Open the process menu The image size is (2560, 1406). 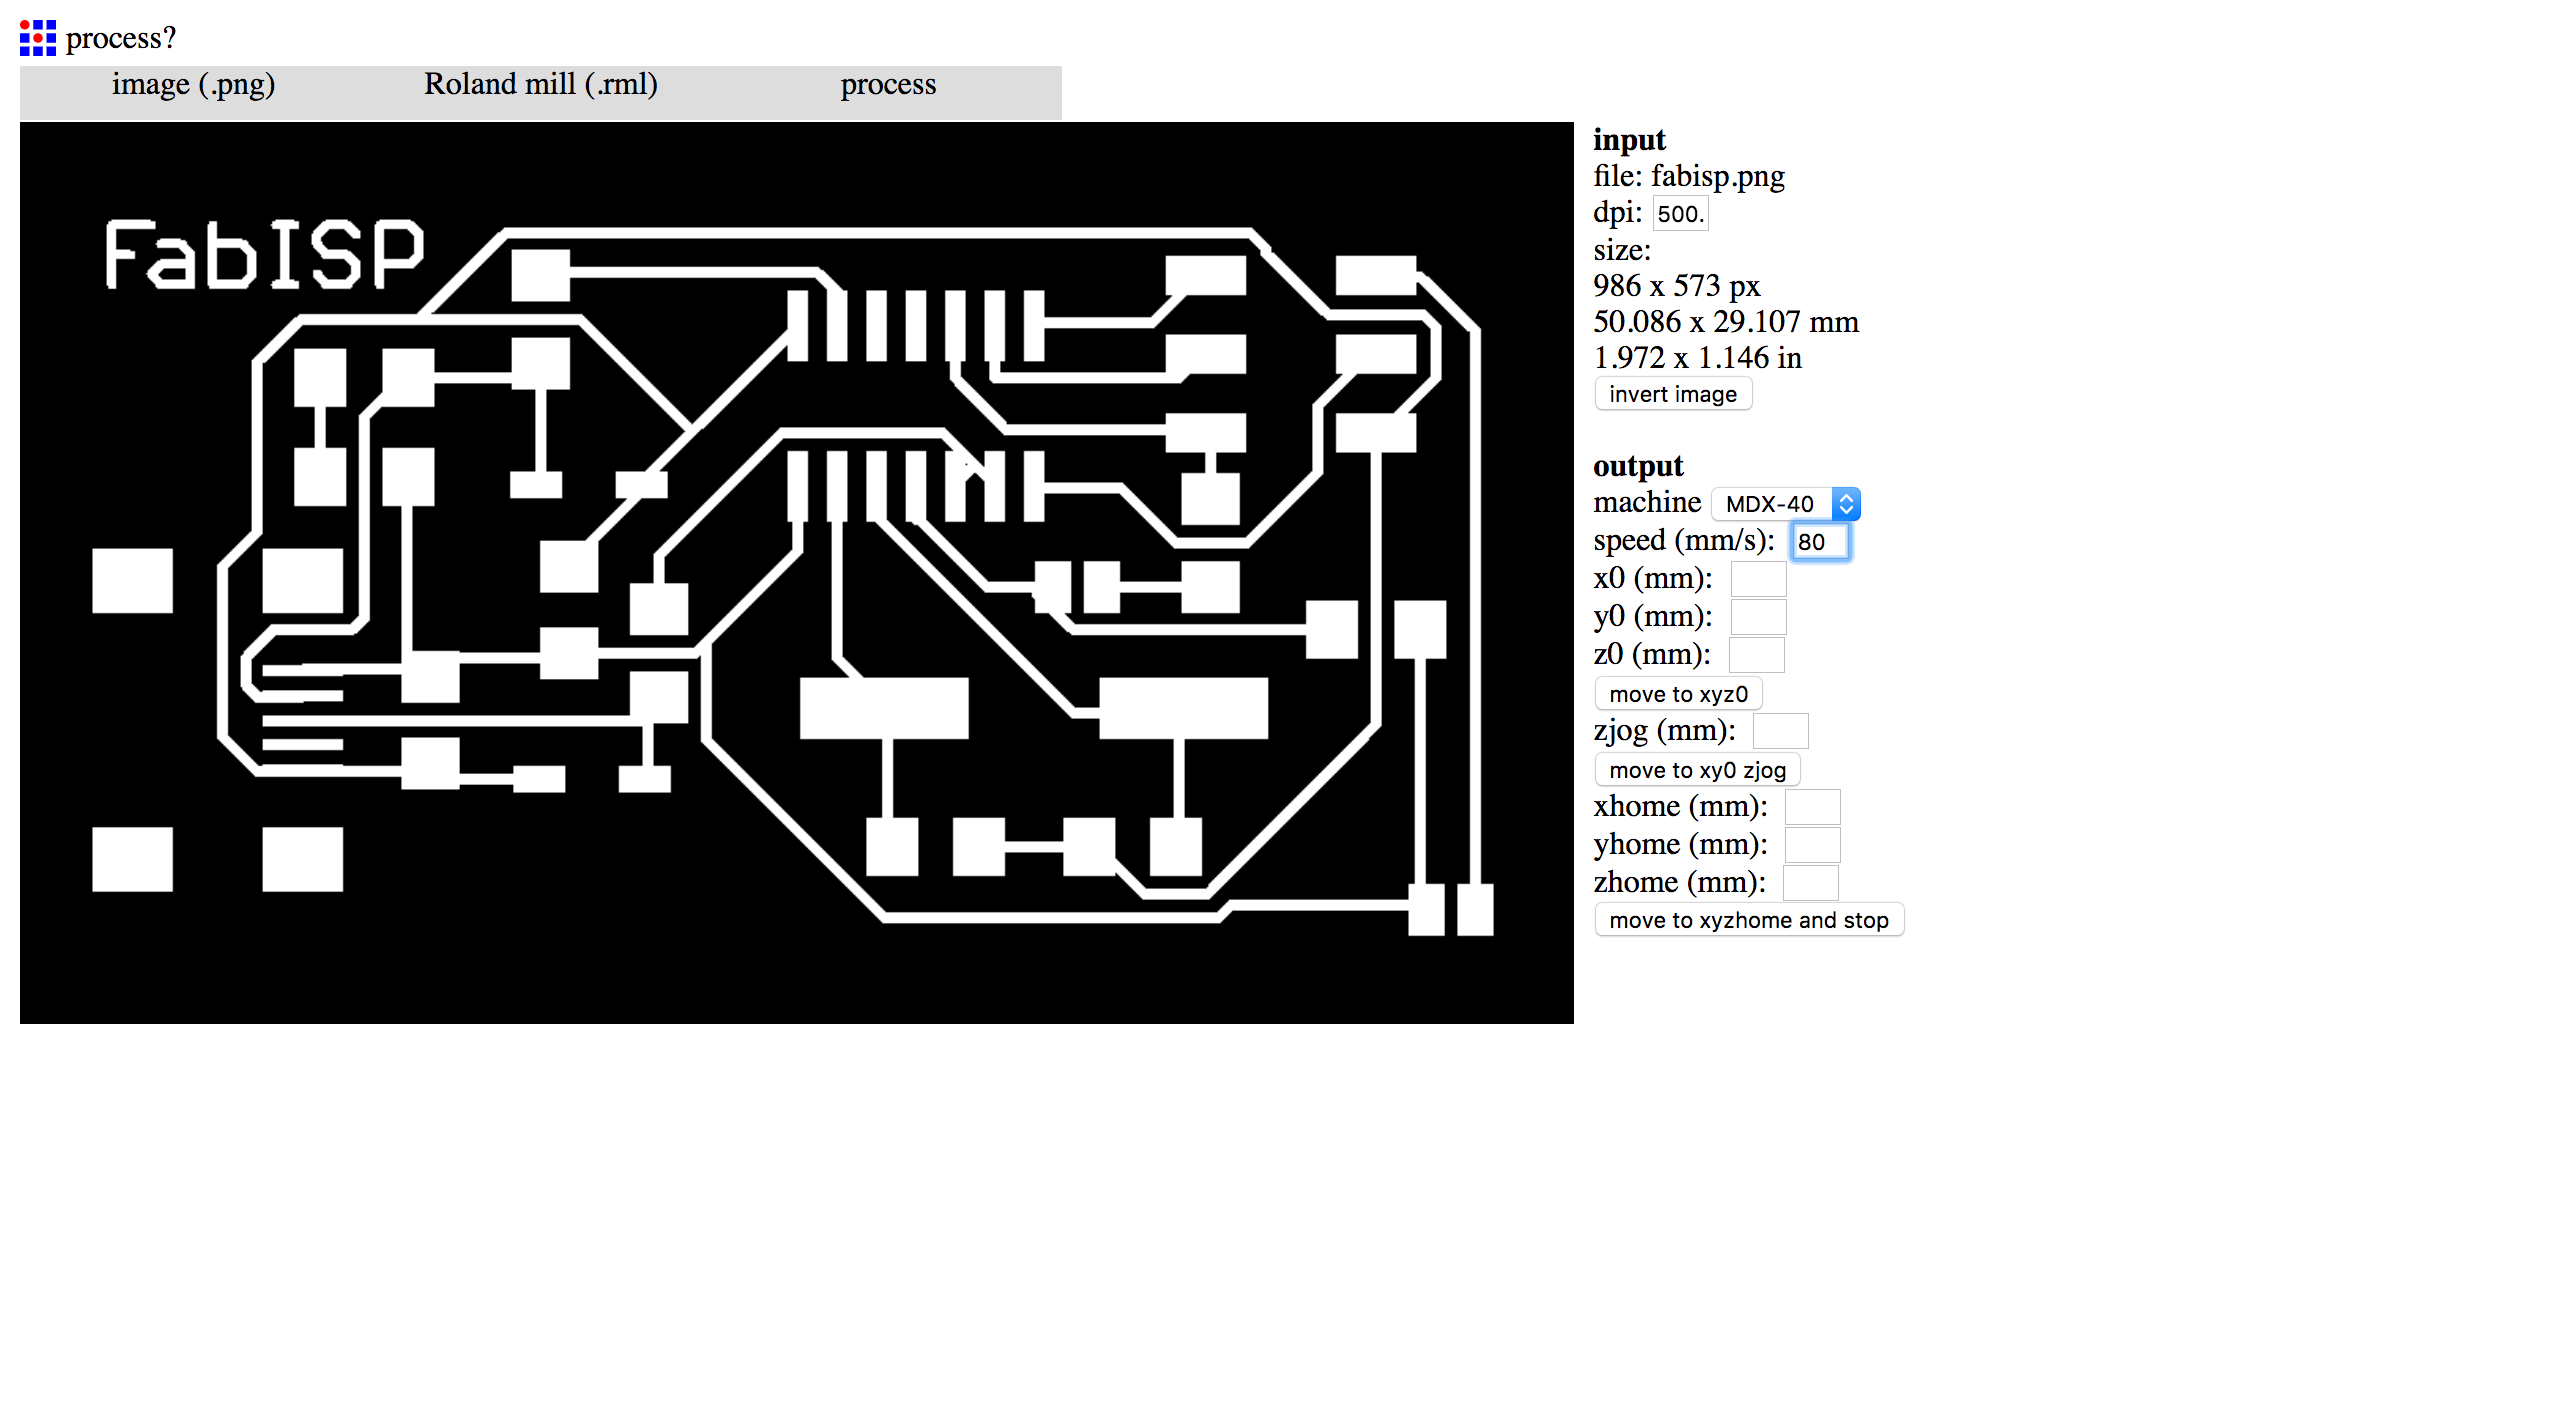point(888,85)
